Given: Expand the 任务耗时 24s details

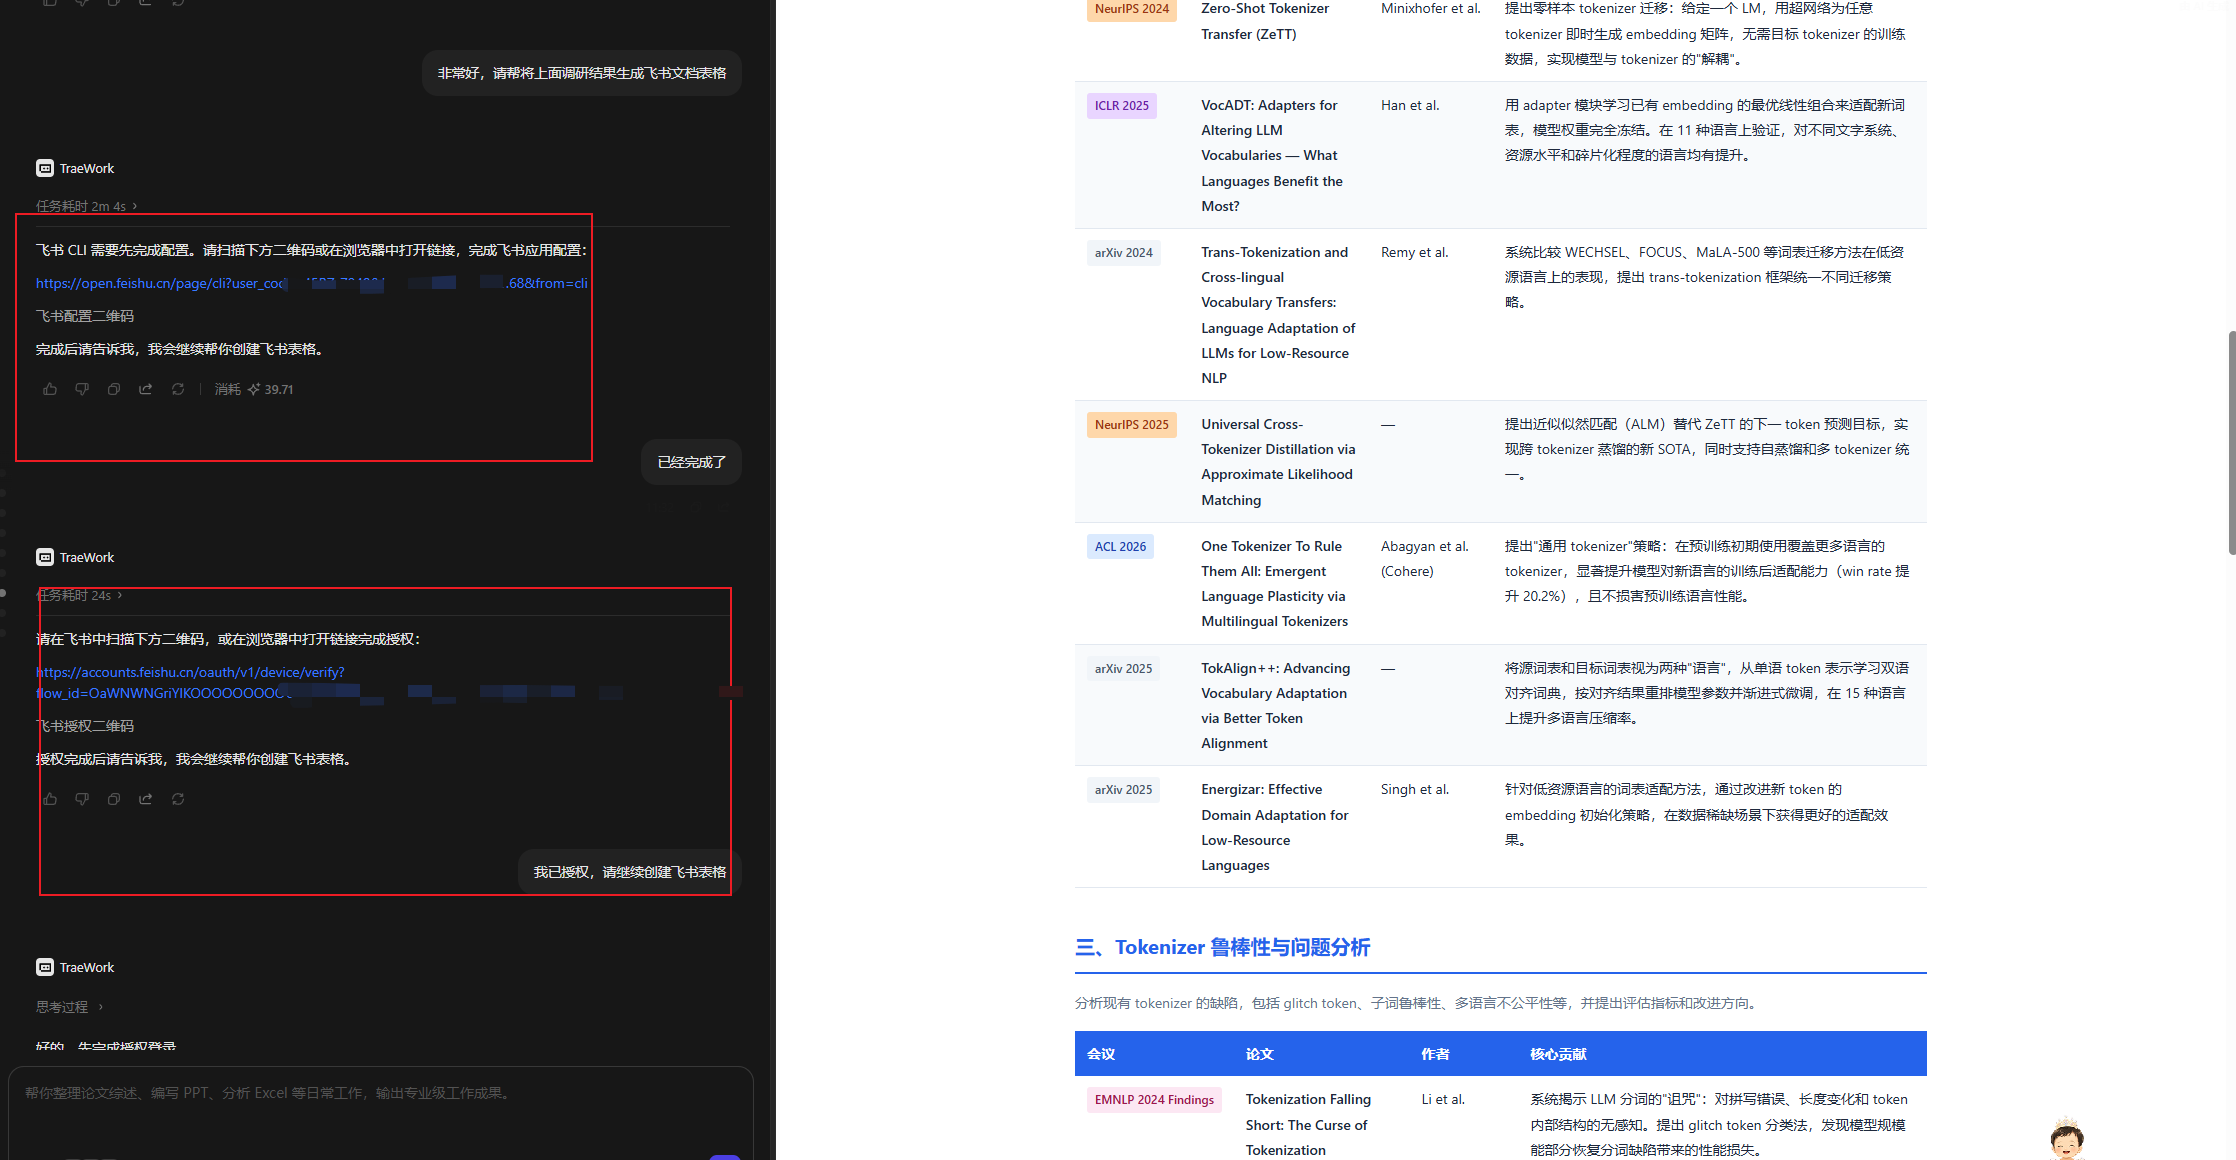Looking at the screenshot, I should coord(80,595).
